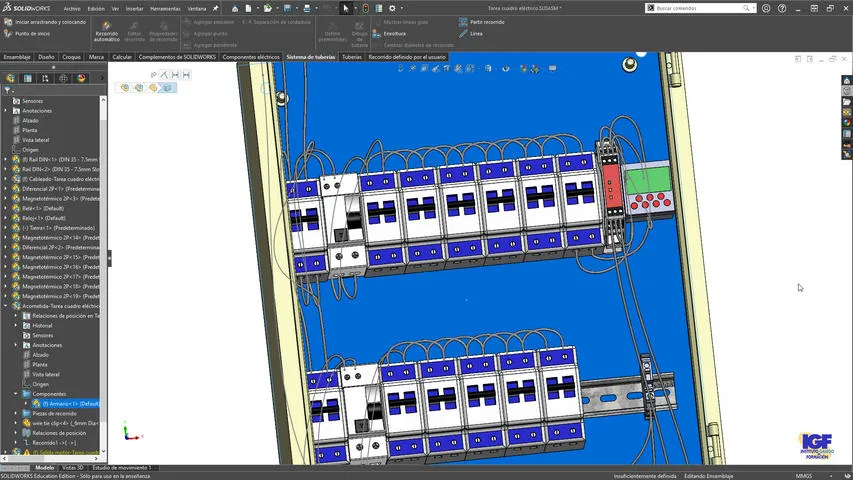Collapse the left panel with its side handle

pyautogui.click(x=109, y=258)
